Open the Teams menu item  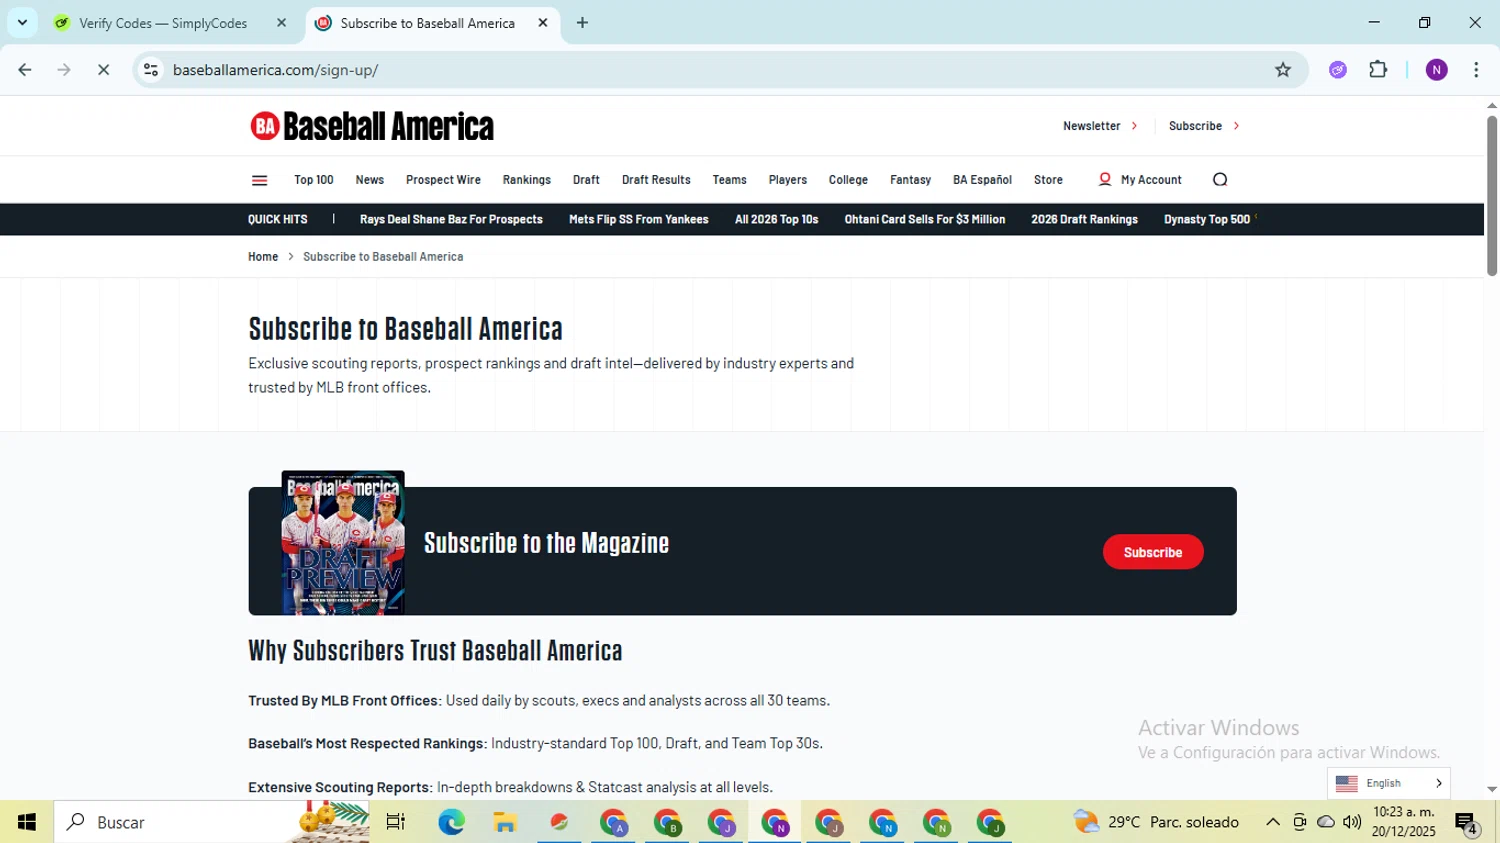[x=730, y=180]
